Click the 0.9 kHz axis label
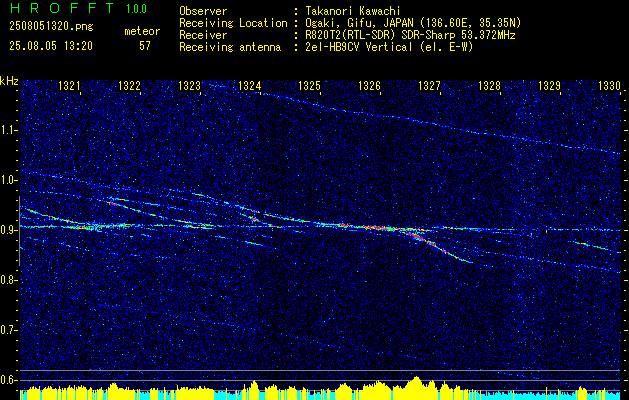The width and height of the screenshot is (629, 400). [9, 230]
